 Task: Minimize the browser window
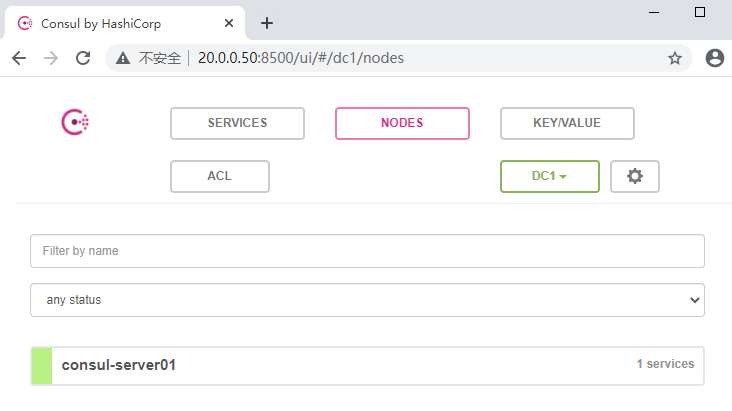[654, 13]
